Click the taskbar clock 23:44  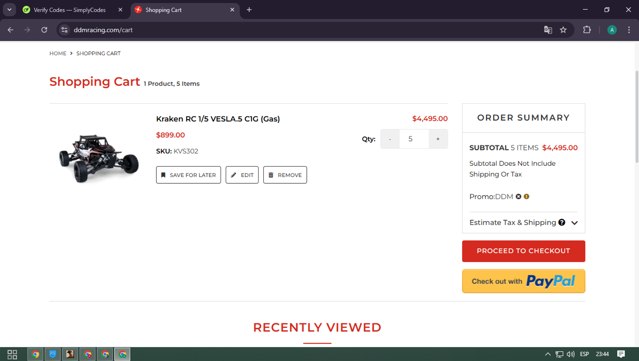(602, 354)
